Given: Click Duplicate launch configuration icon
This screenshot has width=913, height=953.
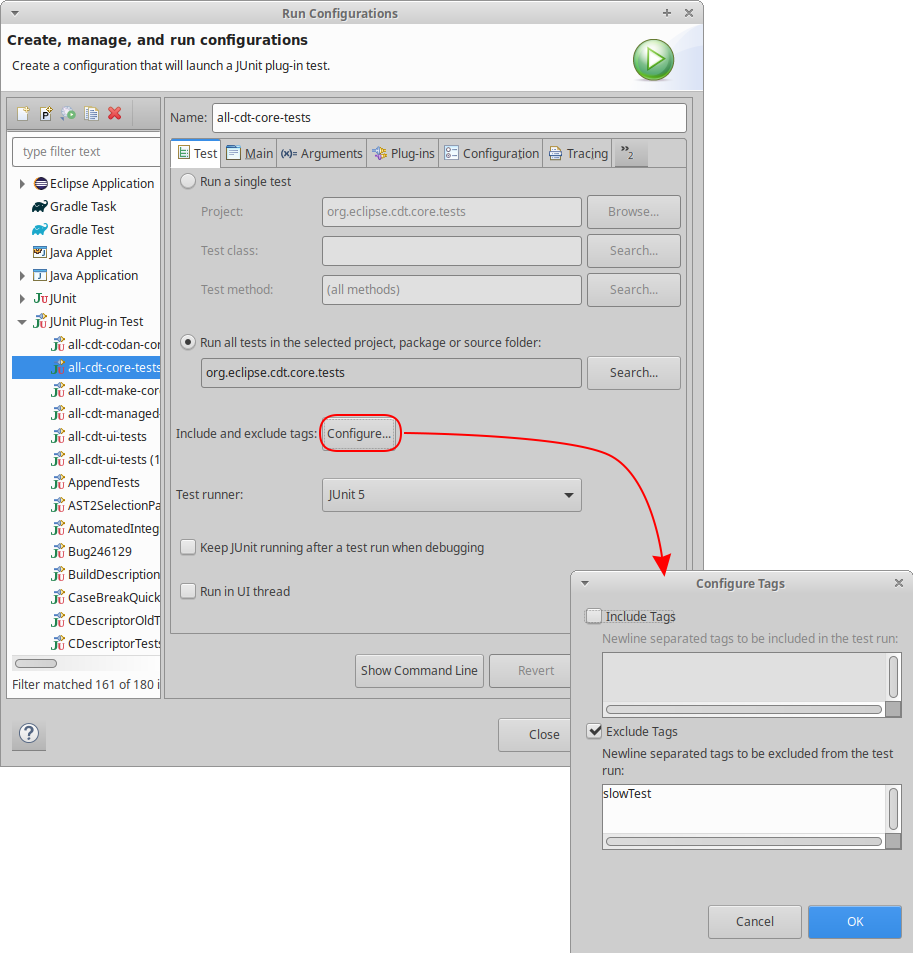Looking at the screenshot, I should [91, 114].
